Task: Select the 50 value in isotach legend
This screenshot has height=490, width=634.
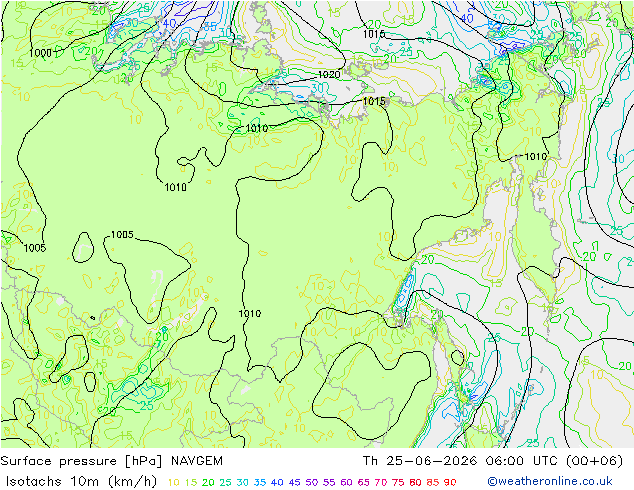Action: click(312, 482)
